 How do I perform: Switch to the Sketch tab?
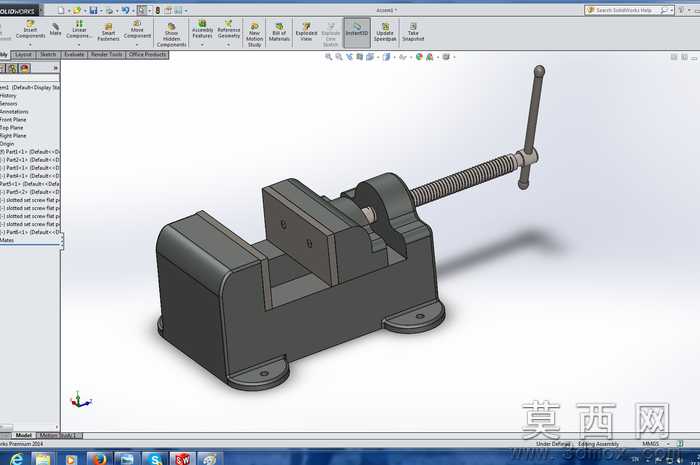point(48,54)
